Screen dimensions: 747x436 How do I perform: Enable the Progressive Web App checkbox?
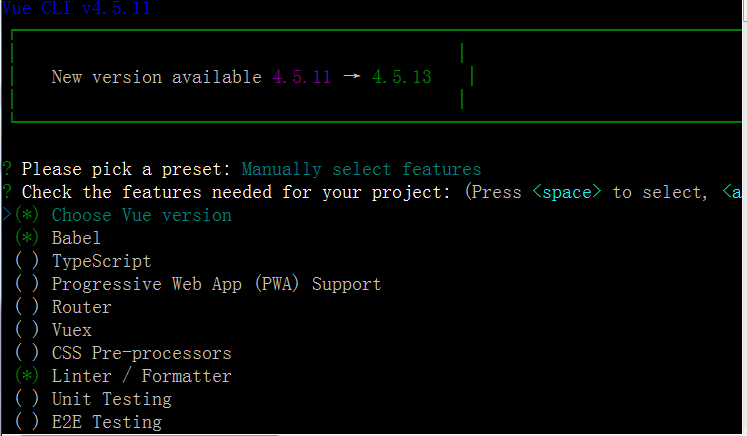pos(27,284)
